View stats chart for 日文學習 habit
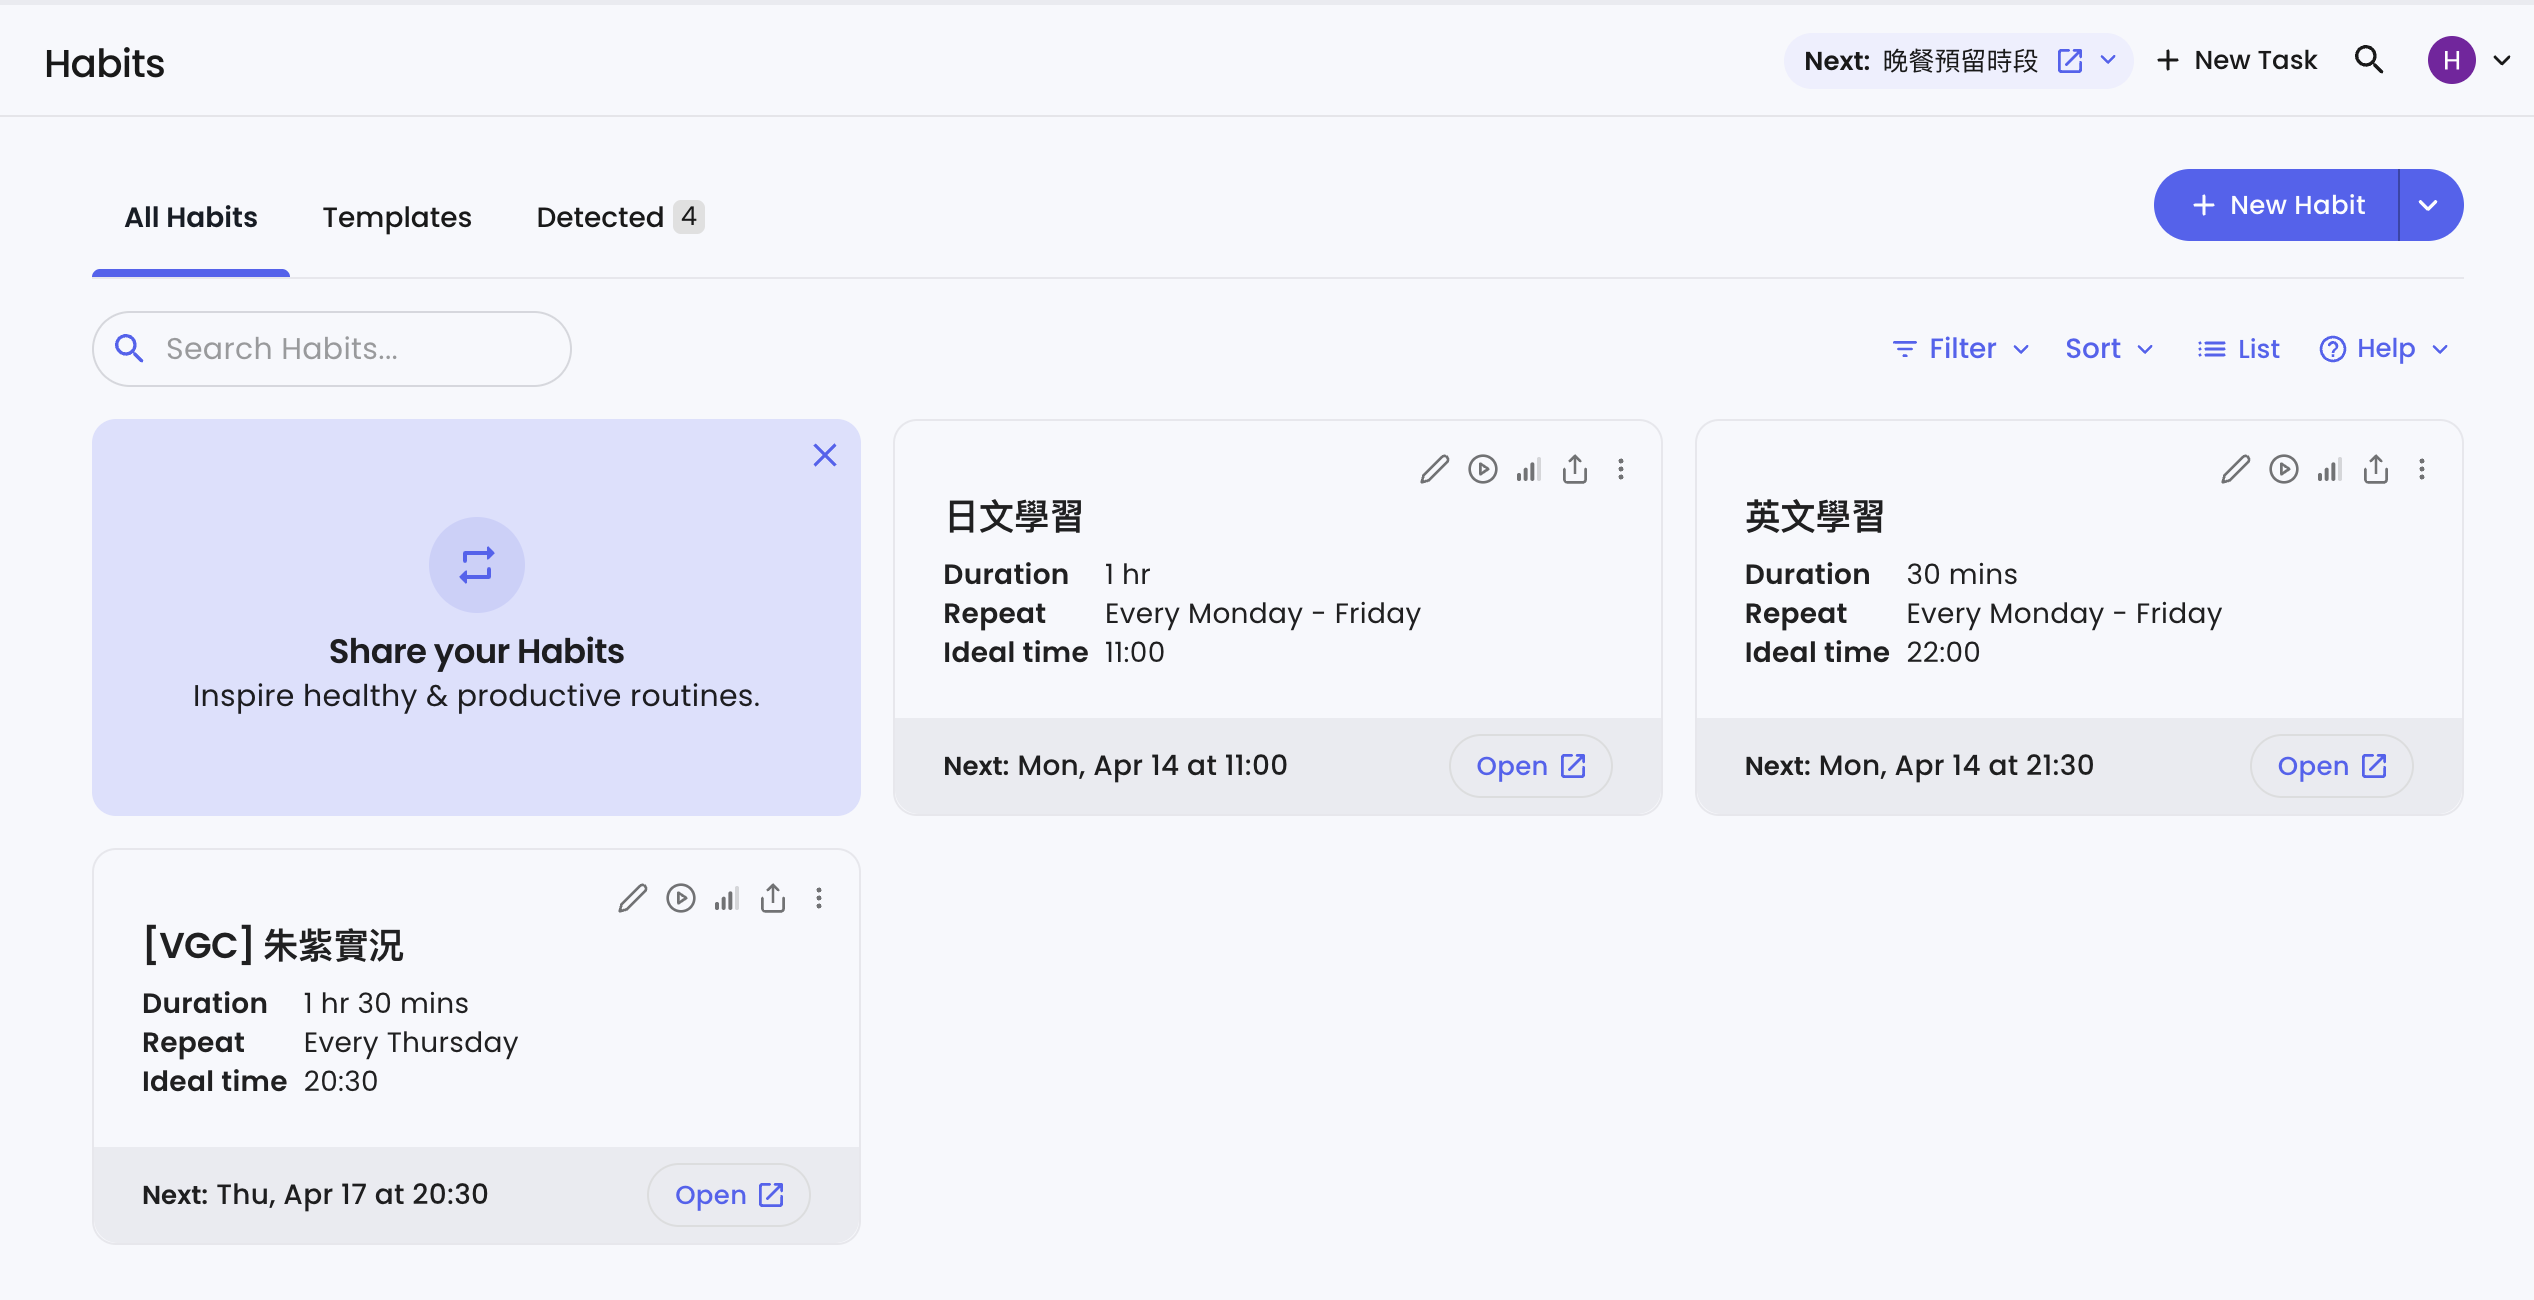This screenshot has height=1300, width=2534. (x=1528, y=469)
